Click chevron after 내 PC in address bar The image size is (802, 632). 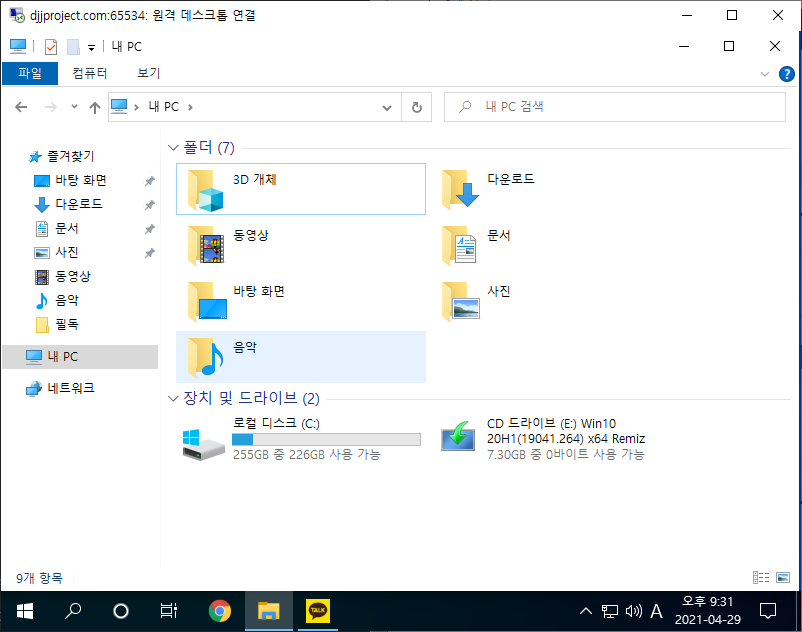click(190, 107)
